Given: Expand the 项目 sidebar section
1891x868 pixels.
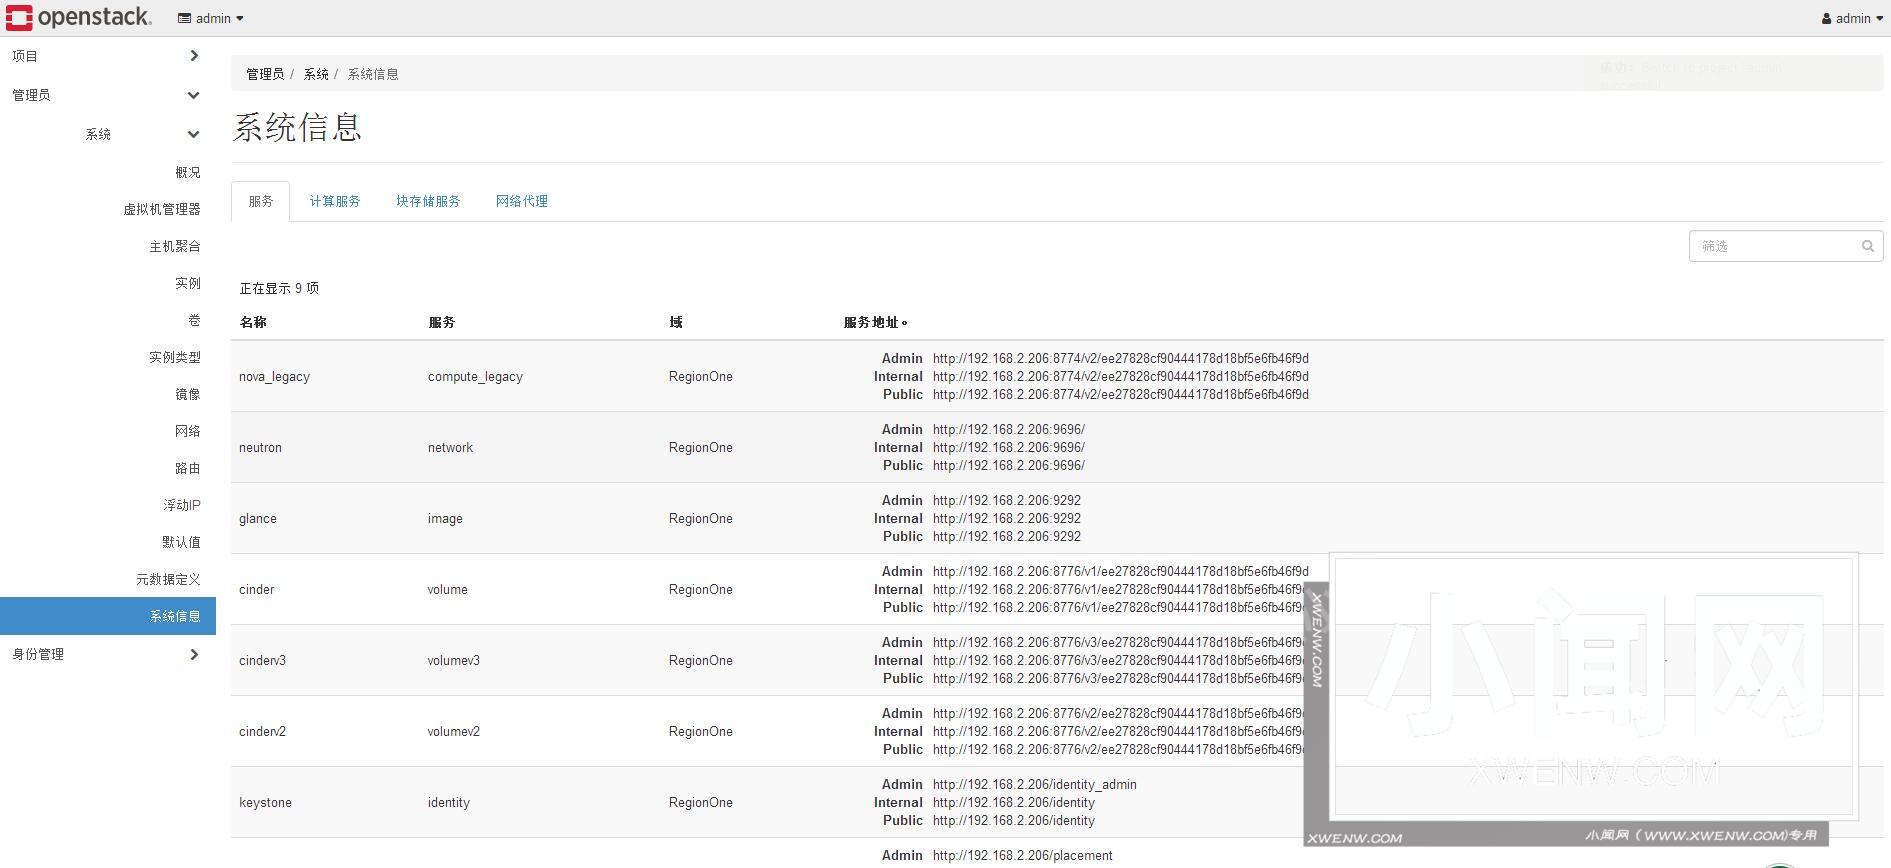Looking at the screenshot, I should tap(107, 56).
